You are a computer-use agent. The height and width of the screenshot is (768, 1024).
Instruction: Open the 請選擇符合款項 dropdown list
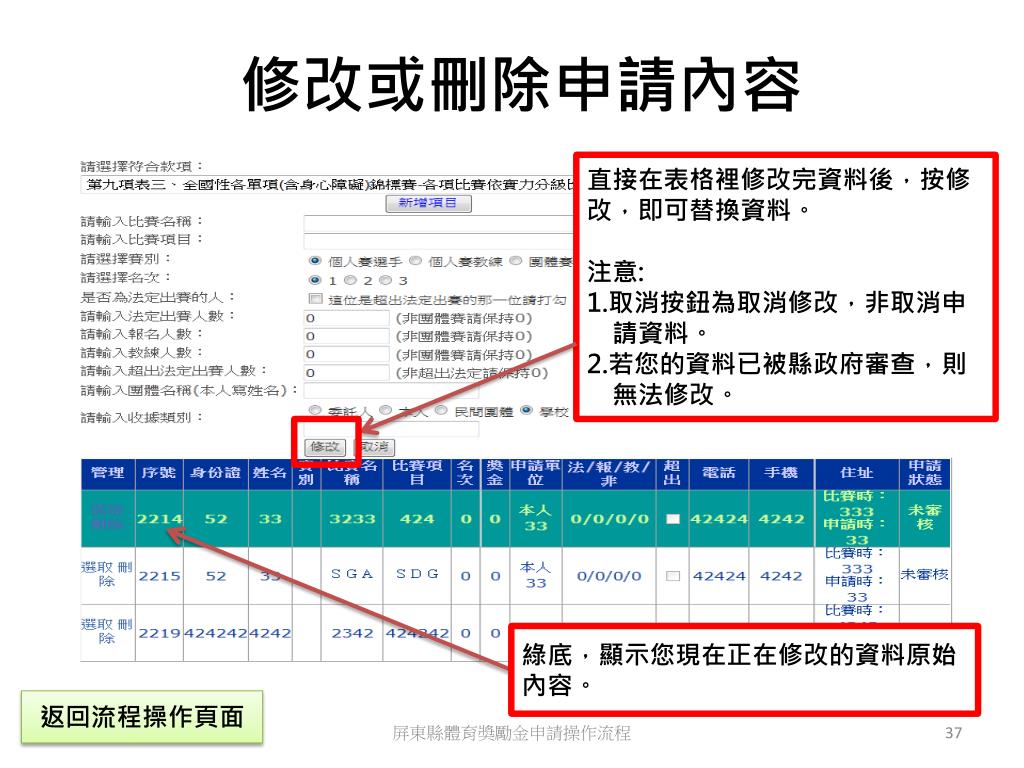328,185
